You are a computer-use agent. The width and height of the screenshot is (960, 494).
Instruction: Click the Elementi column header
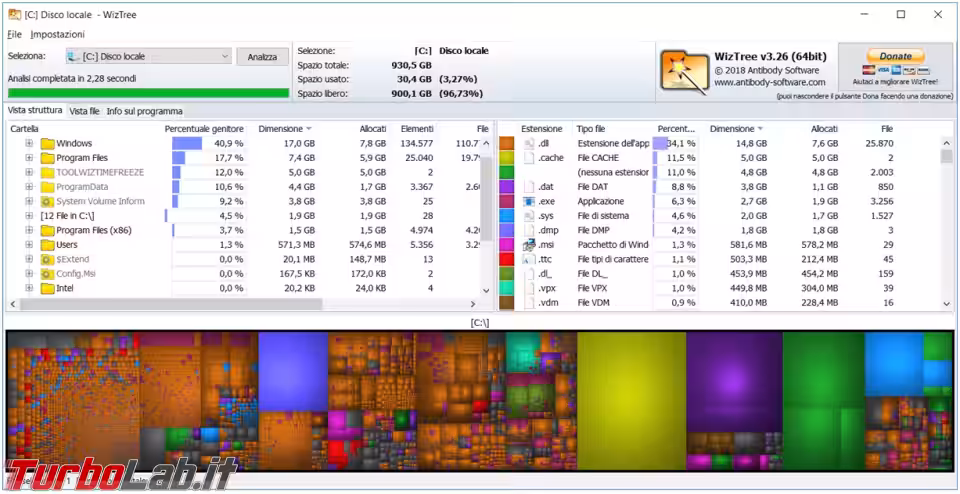click(x=417, y=129)
